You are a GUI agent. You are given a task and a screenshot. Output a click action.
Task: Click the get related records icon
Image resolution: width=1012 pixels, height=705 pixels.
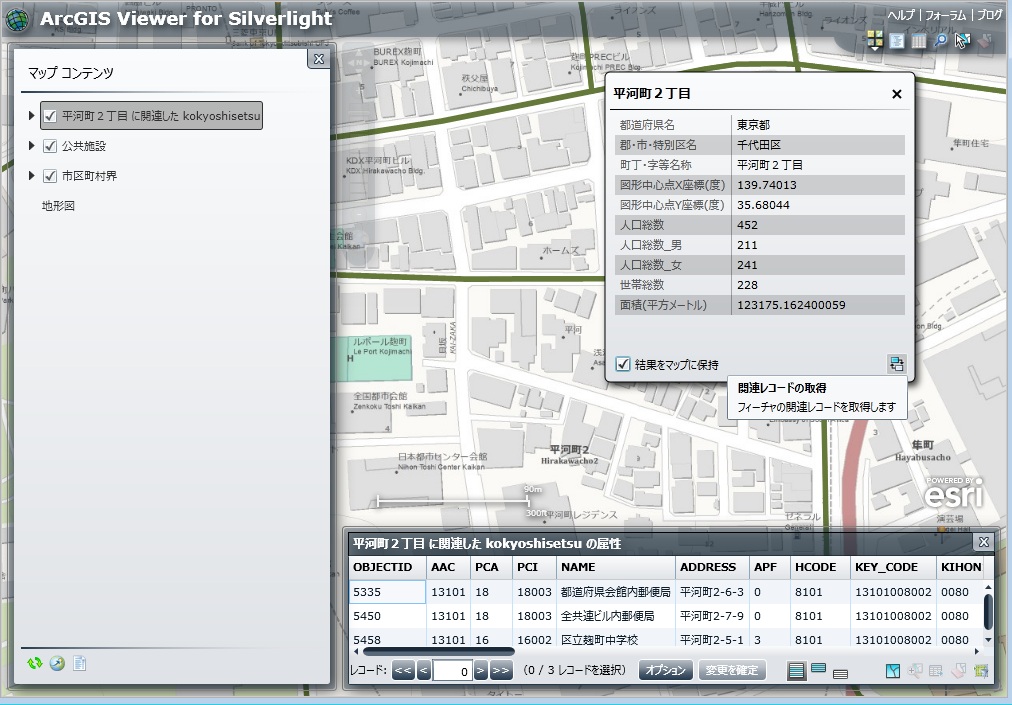click(x=896, y=364)
